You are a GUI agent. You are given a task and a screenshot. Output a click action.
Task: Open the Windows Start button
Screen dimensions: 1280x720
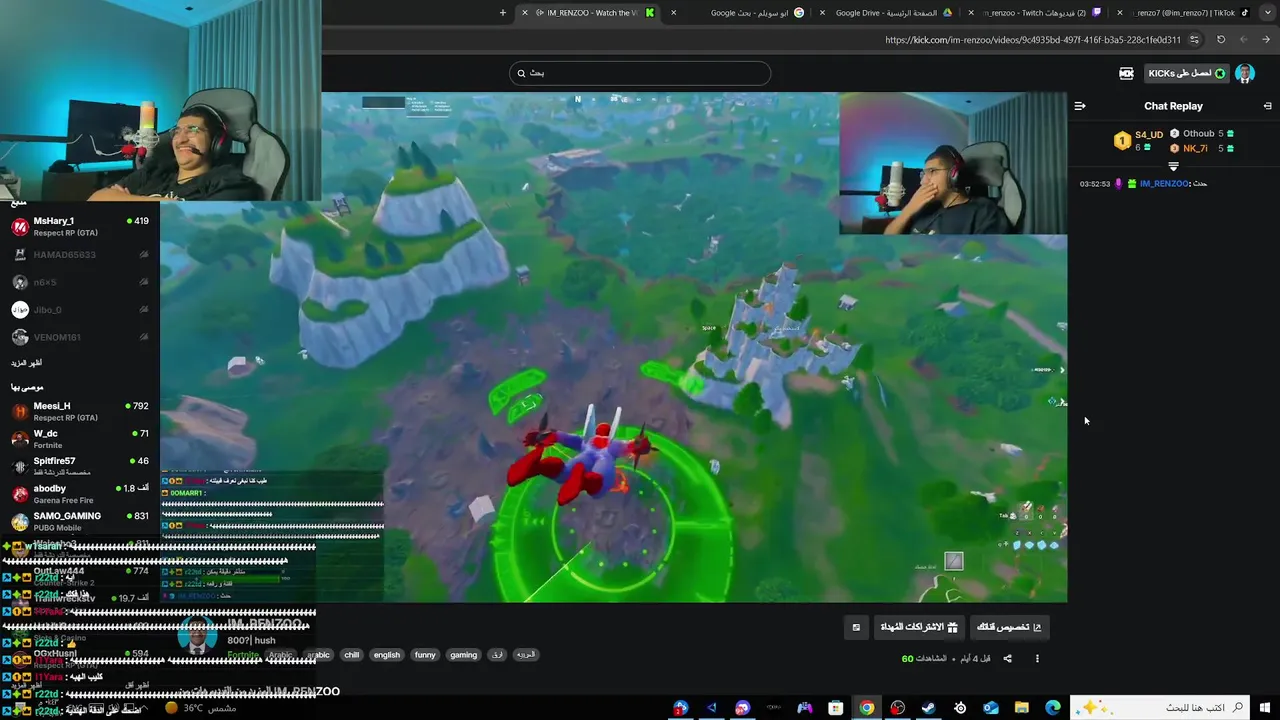click(x=1265, y=708)
